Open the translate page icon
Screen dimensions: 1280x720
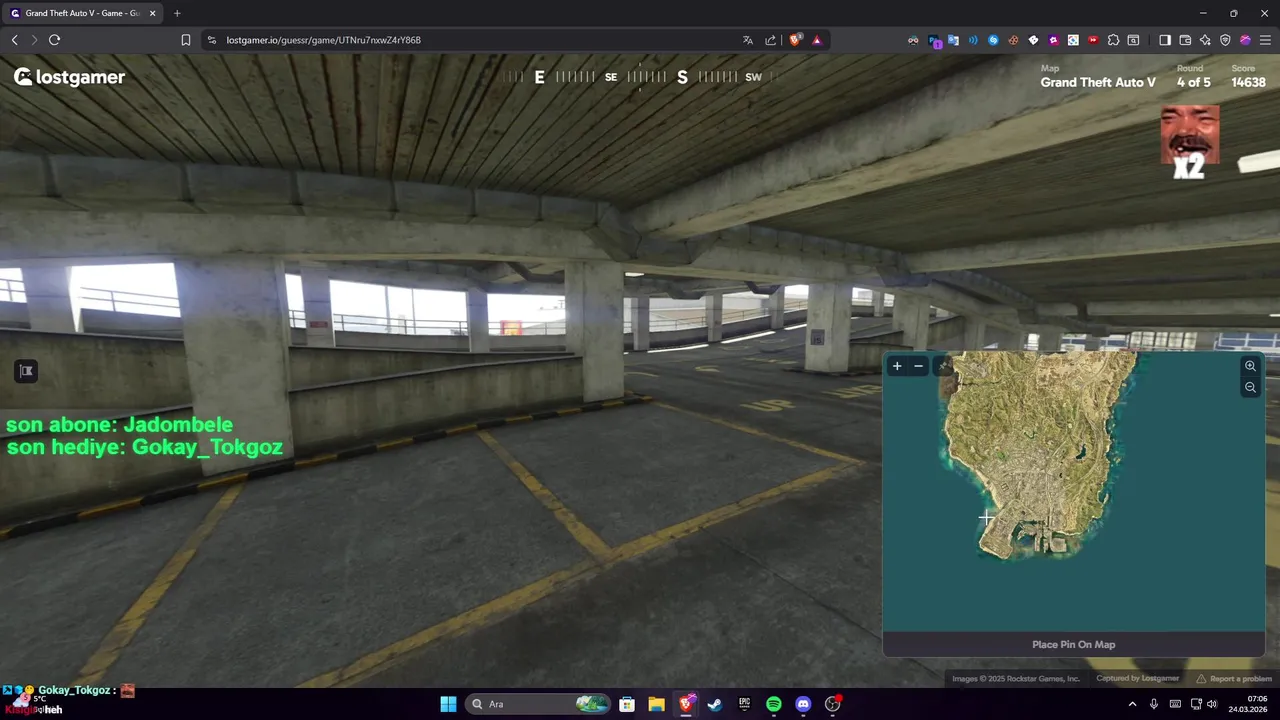(x=748, y=40)
